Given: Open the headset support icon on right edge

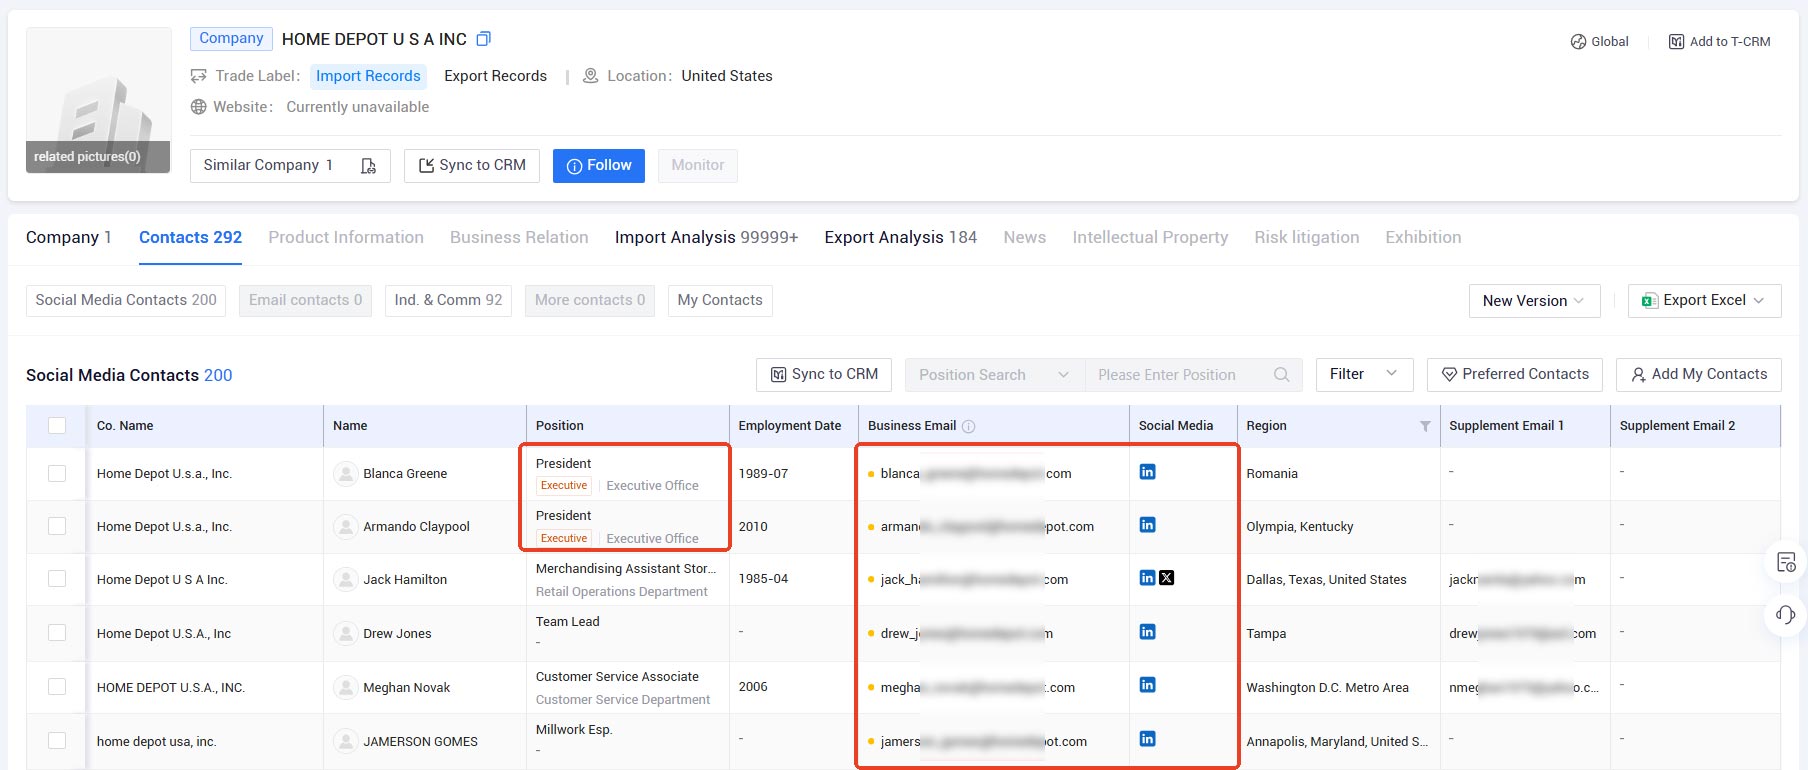Looking at the screenshot, I should coord(1786,614).
